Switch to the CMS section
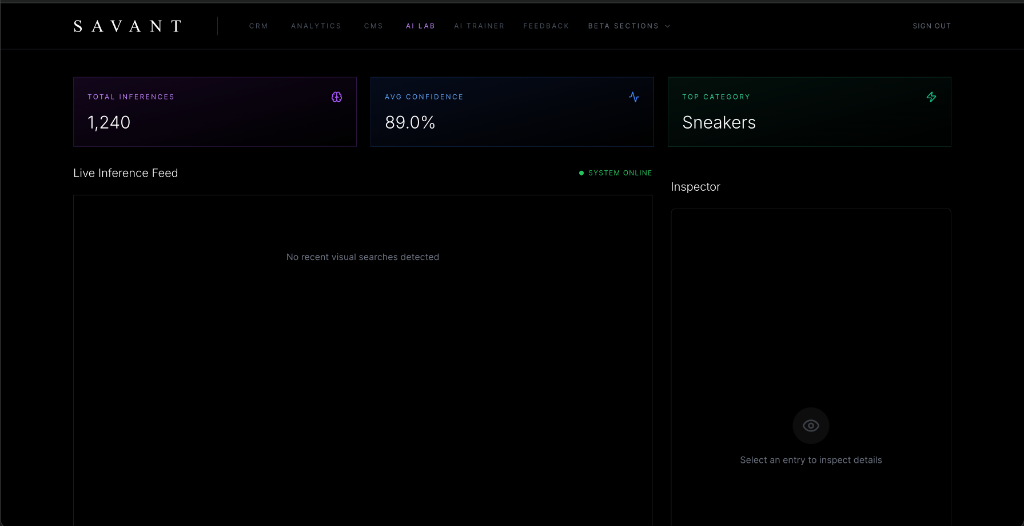Viewport: 1024px width, 526px height. pyautogui.click(x=374, y=26)
